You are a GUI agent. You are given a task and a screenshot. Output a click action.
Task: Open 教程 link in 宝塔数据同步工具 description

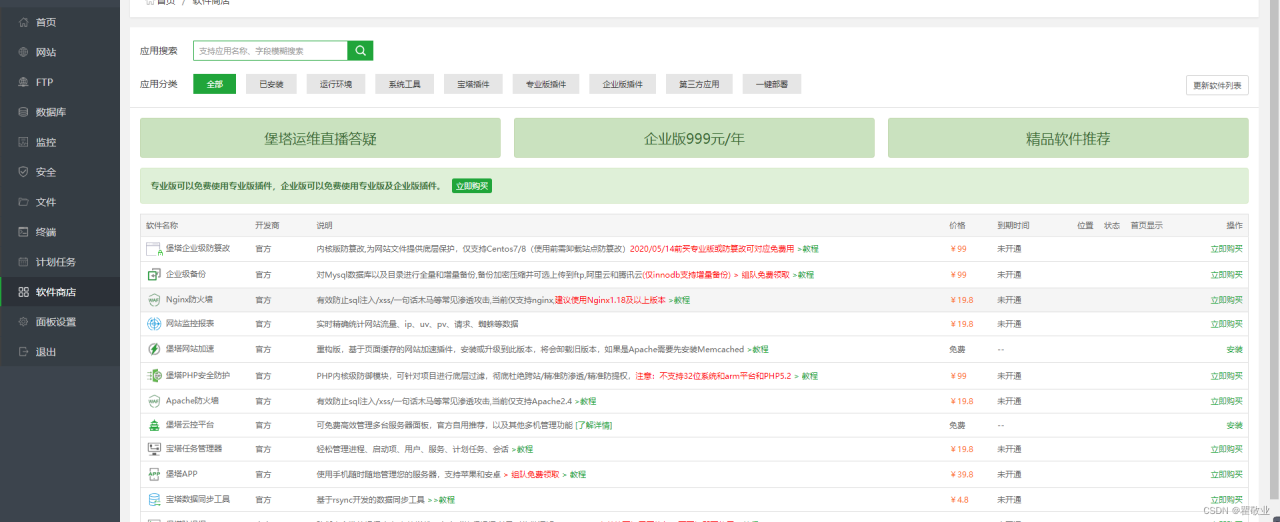click(x=441, y=499)
